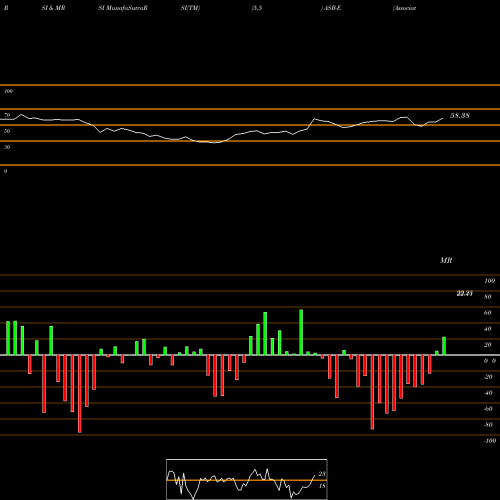Click the MR axis label 20
This screenshot has height=500, width=500.
click(x=488, y=345)
